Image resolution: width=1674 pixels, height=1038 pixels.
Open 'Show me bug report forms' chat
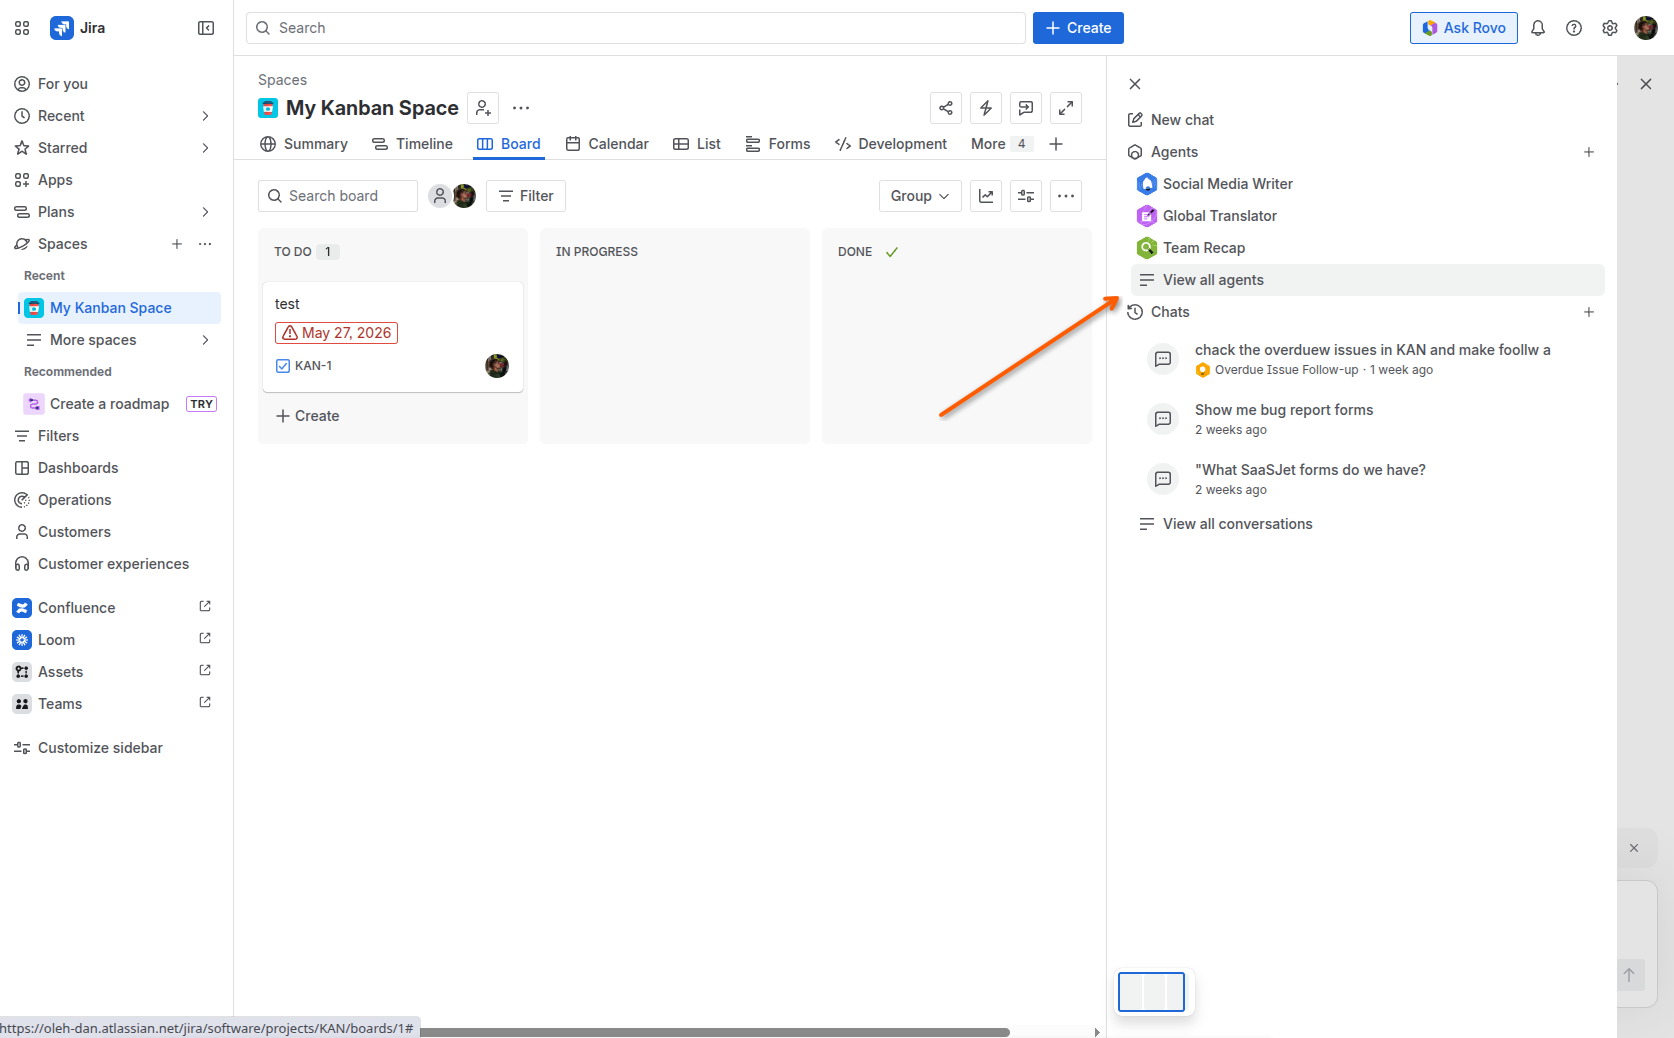coord(1283,419)
